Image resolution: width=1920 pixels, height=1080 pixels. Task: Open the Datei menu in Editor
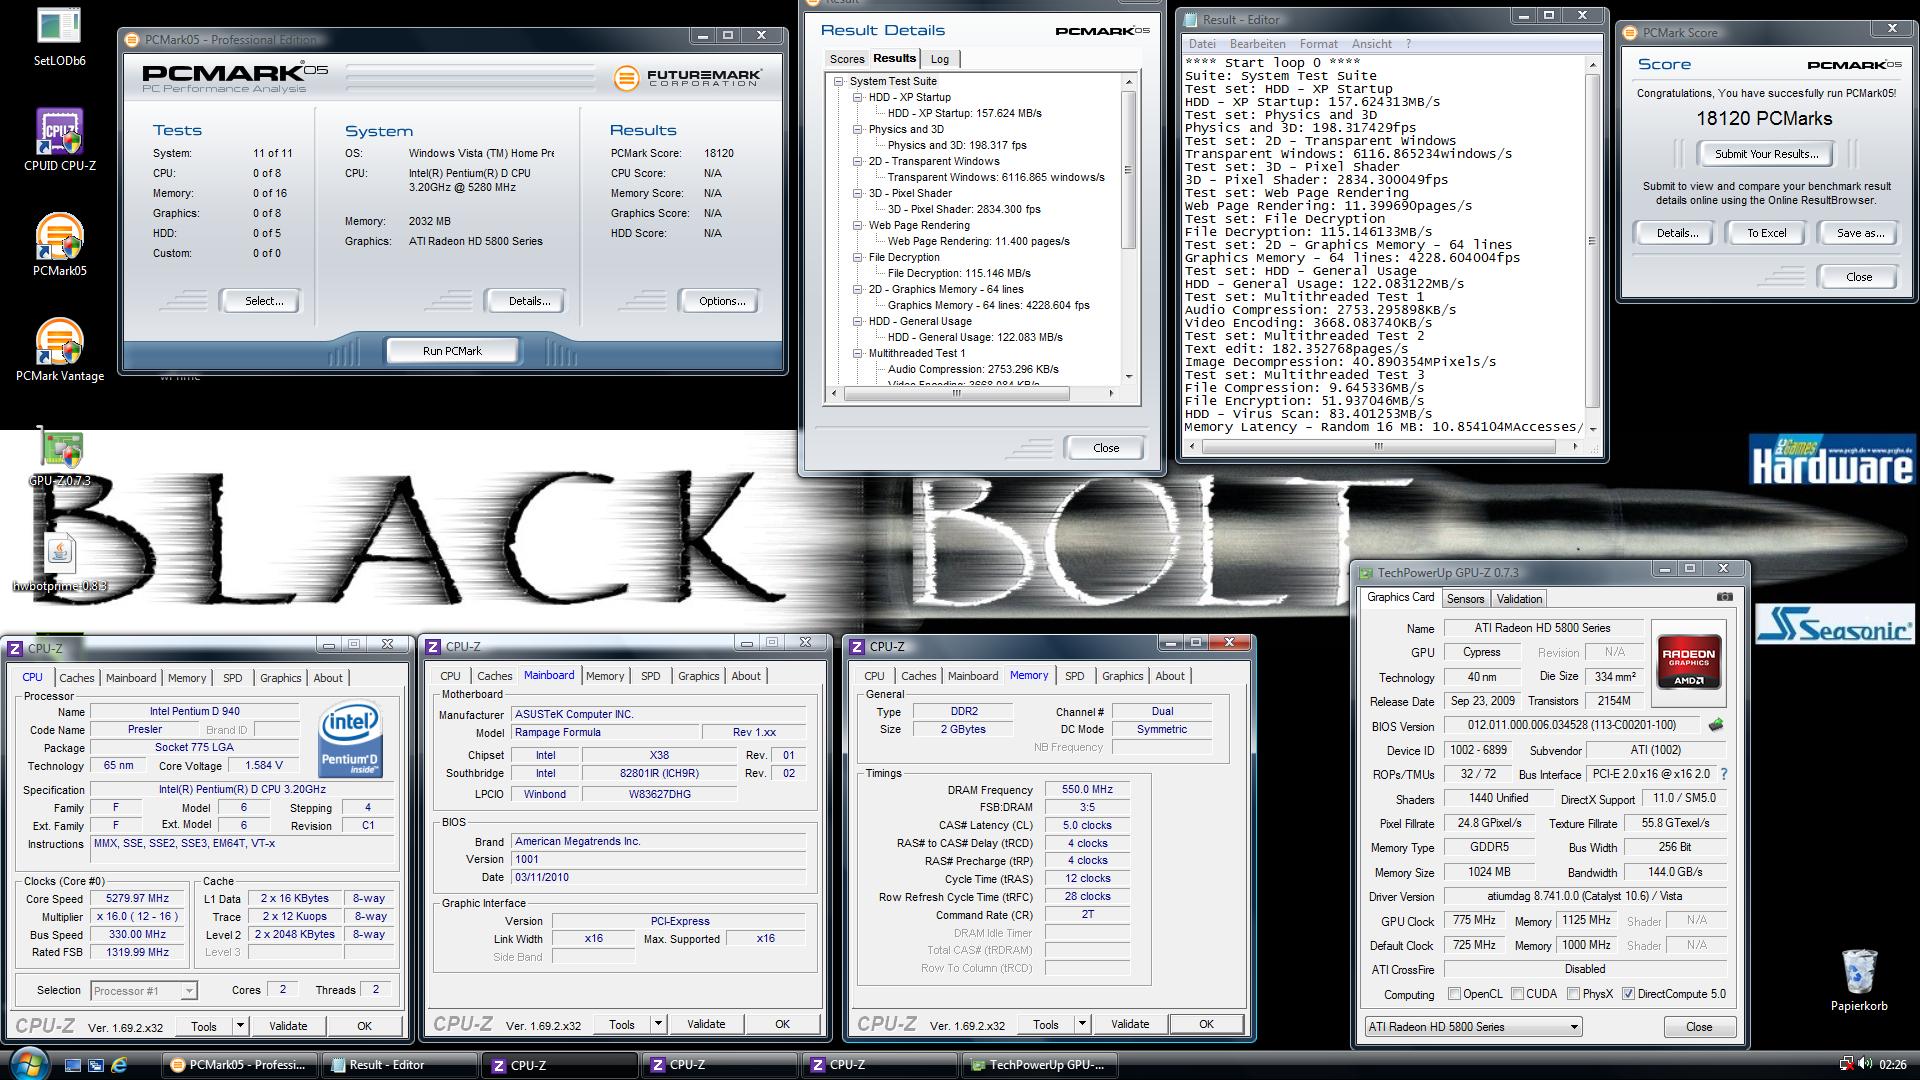coord(1202,44)
